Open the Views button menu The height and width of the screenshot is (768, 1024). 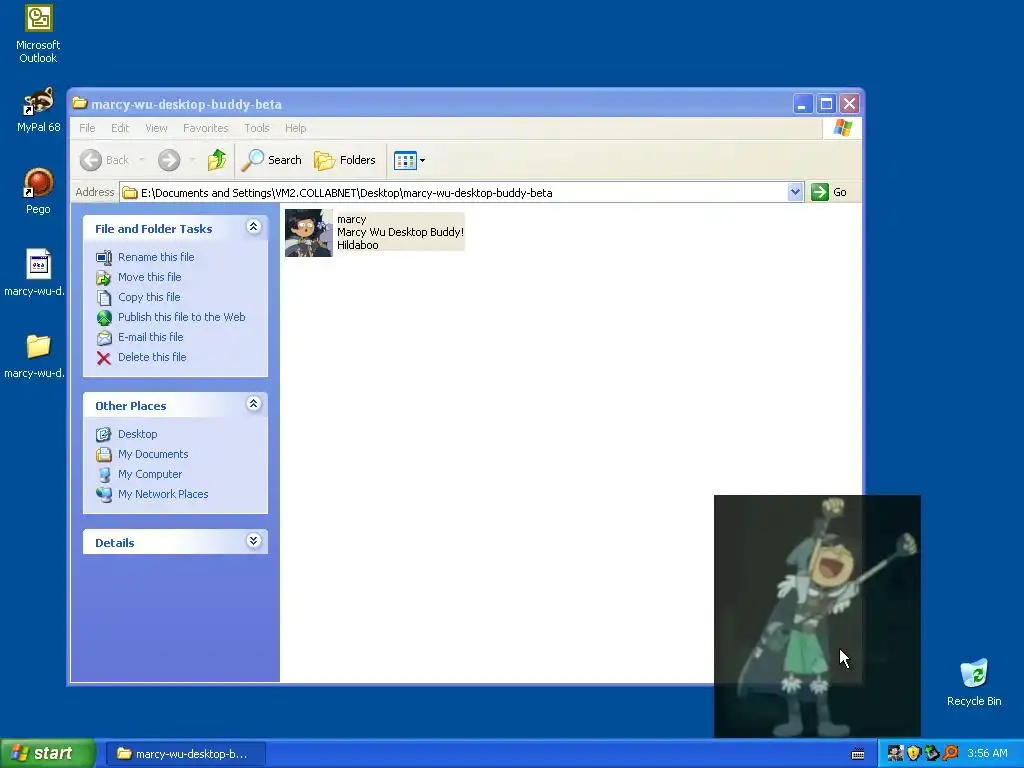coord(409,160)
